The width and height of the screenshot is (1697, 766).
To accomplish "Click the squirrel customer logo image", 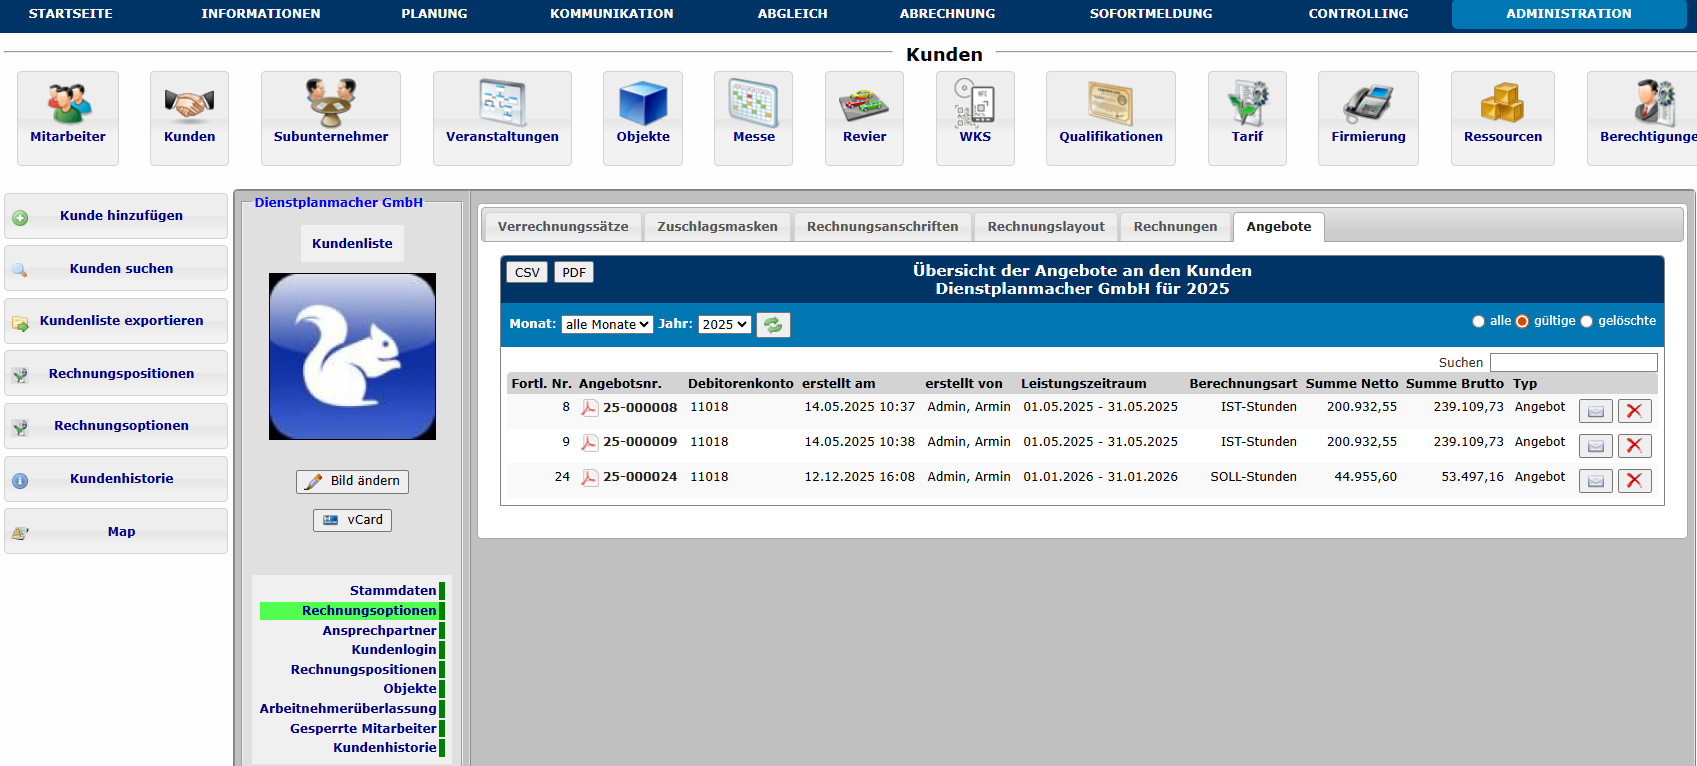I will [x=352, y=356].
